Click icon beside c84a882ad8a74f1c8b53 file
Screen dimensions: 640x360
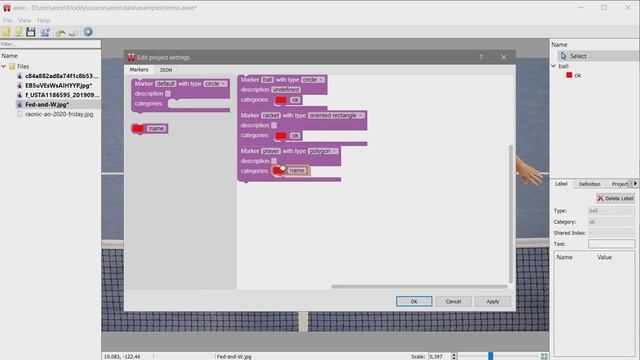(x=19, y=76)
